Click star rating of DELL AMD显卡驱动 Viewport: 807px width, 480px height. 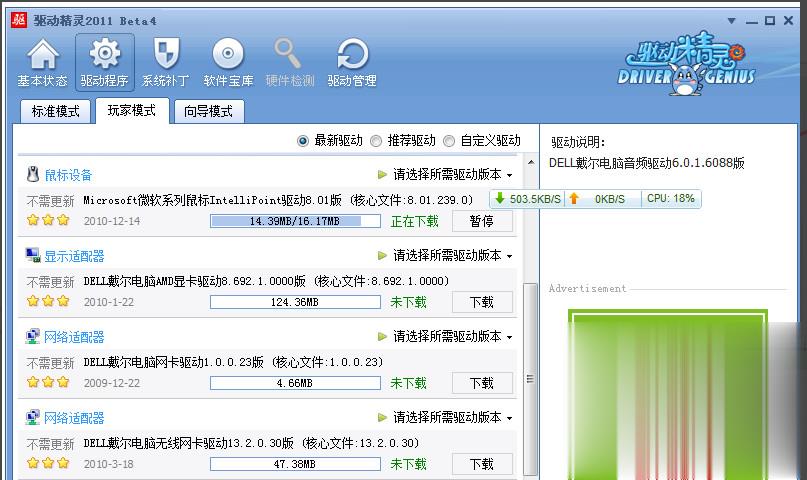pyautogui.click(x=48, y=301)
